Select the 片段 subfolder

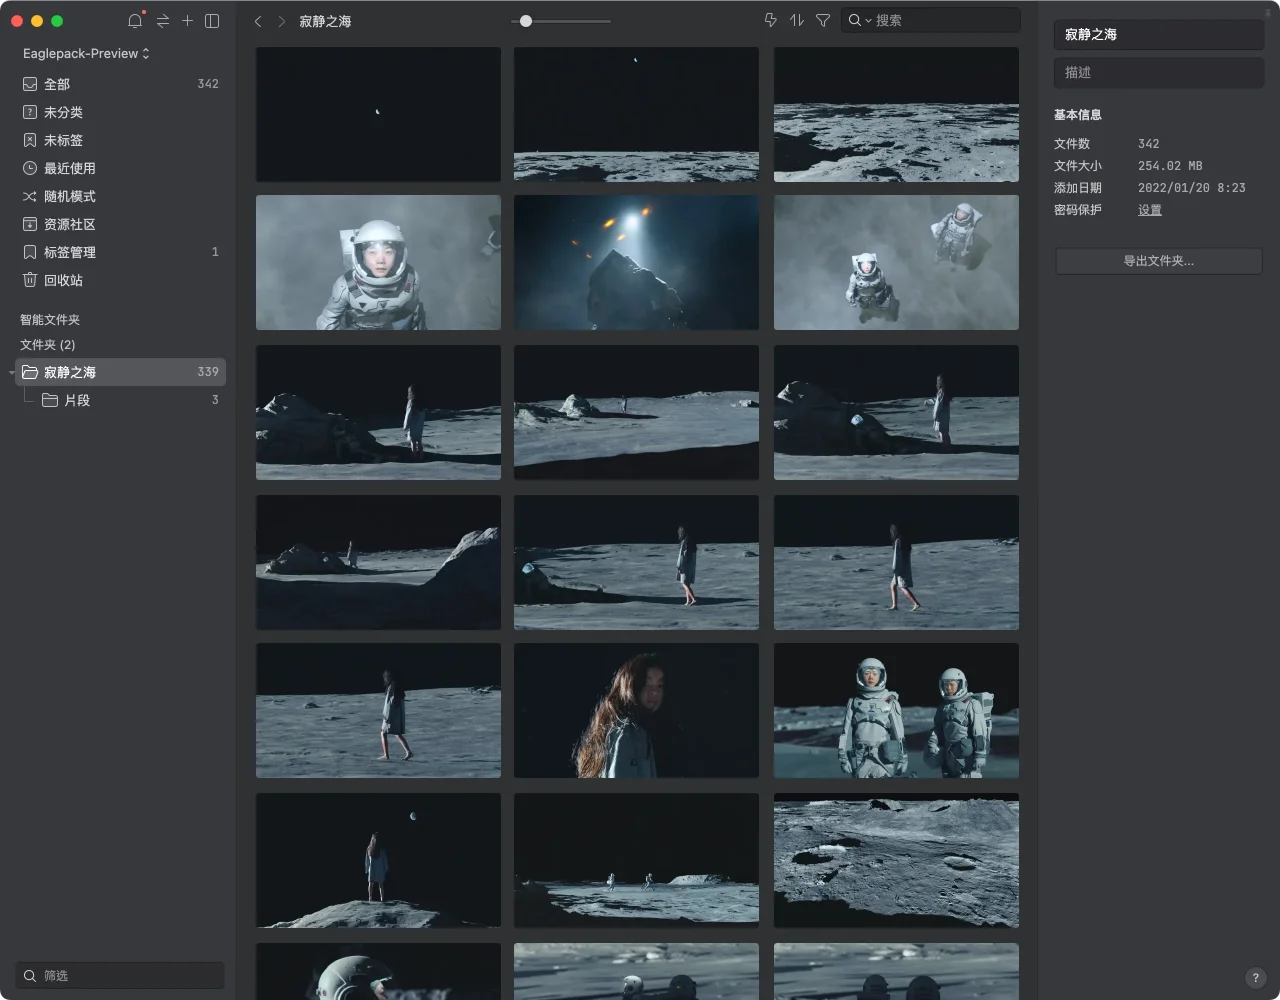pyautogui.click(x=130, y=400)
